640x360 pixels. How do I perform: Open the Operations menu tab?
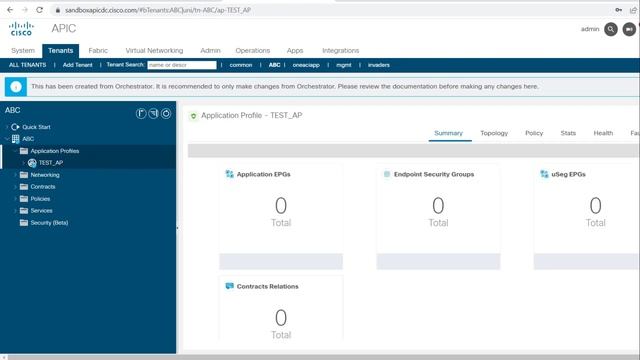tap(253, 51)
